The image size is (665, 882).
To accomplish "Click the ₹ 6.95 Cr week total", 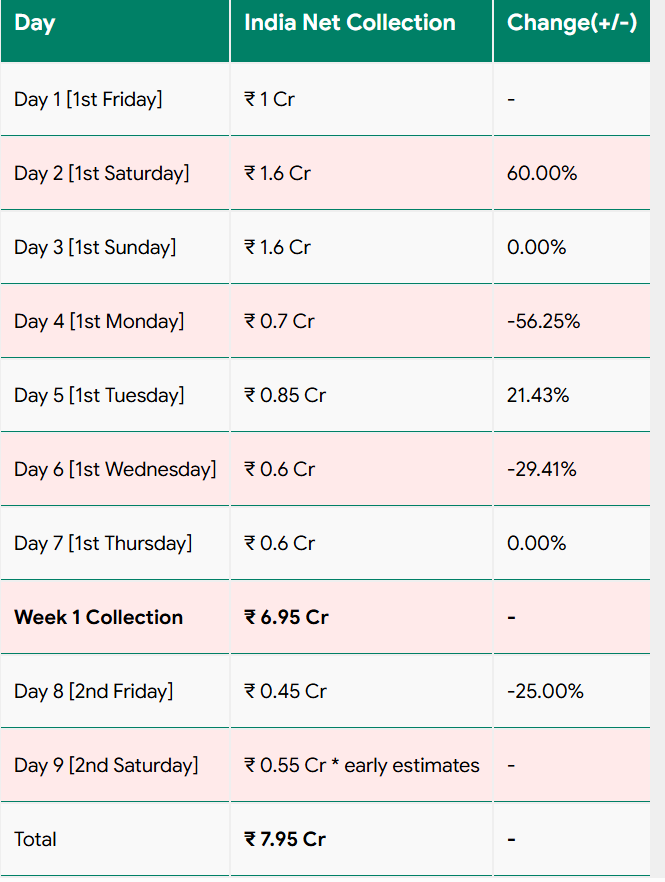I will [286, 617].
